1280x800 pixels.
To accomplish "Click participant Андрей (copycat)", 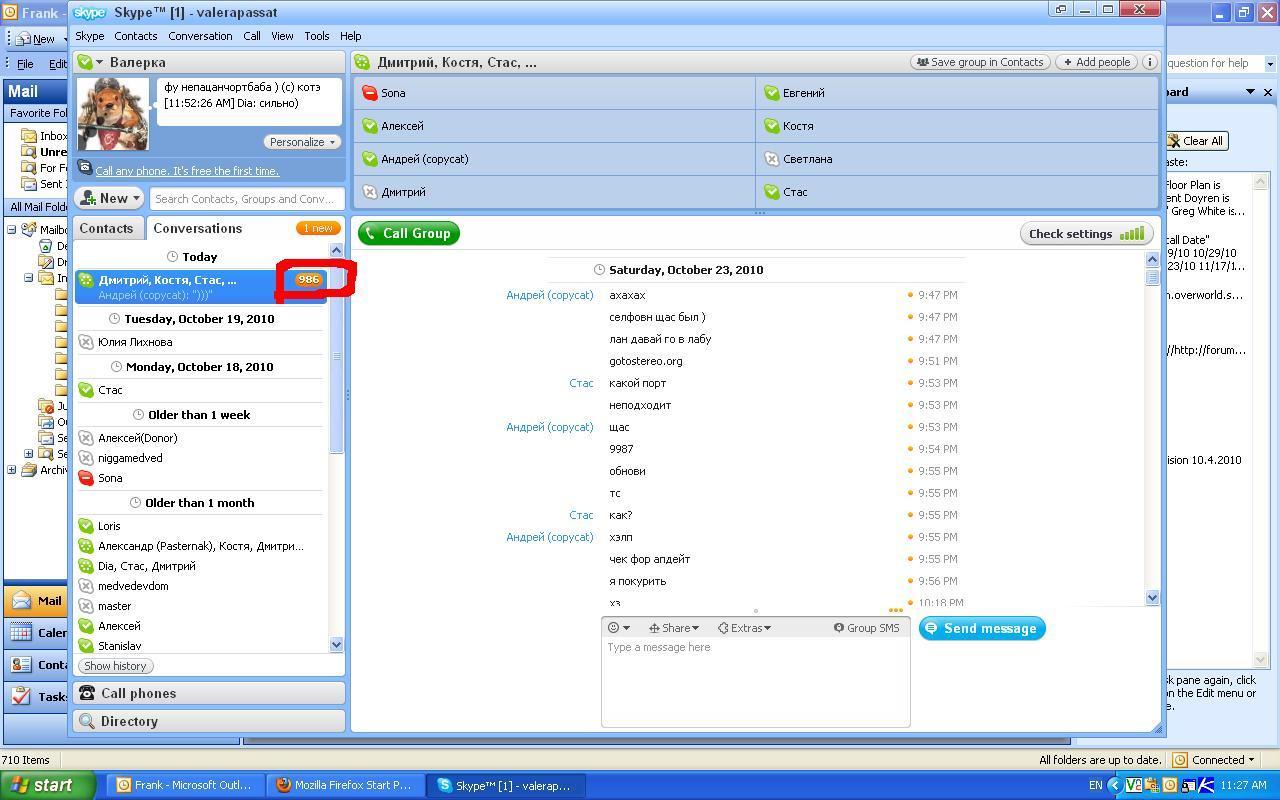I will 554,159.
